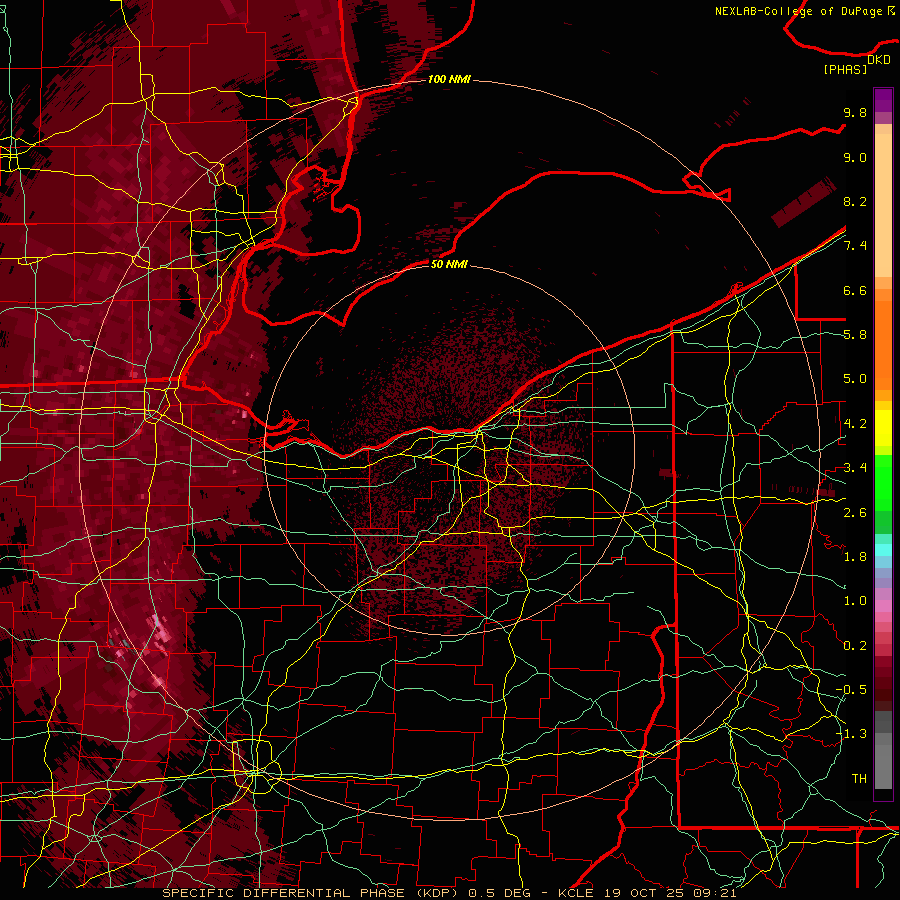Click the 9.0 value on the color scale
The image size is (900, 900).
click(855, 157)
